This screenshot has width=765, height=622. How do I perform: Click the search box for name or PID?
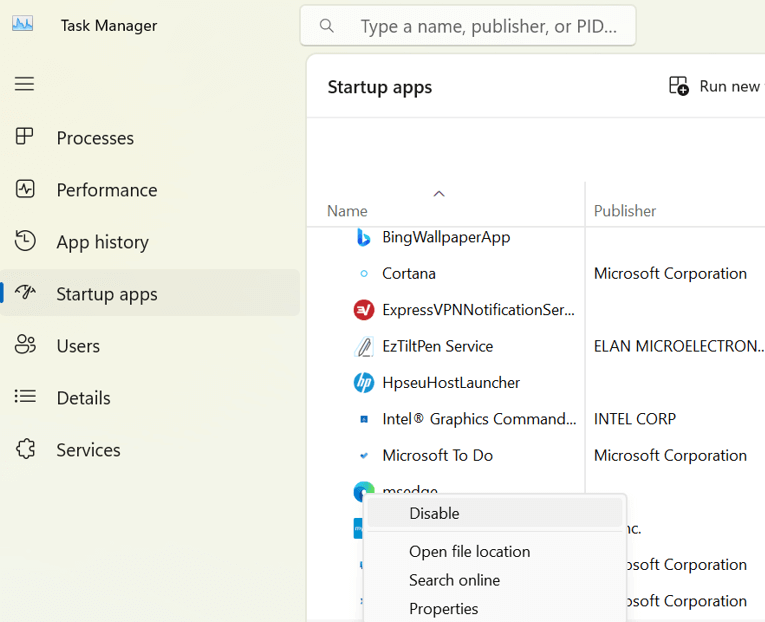coord(488,26)
